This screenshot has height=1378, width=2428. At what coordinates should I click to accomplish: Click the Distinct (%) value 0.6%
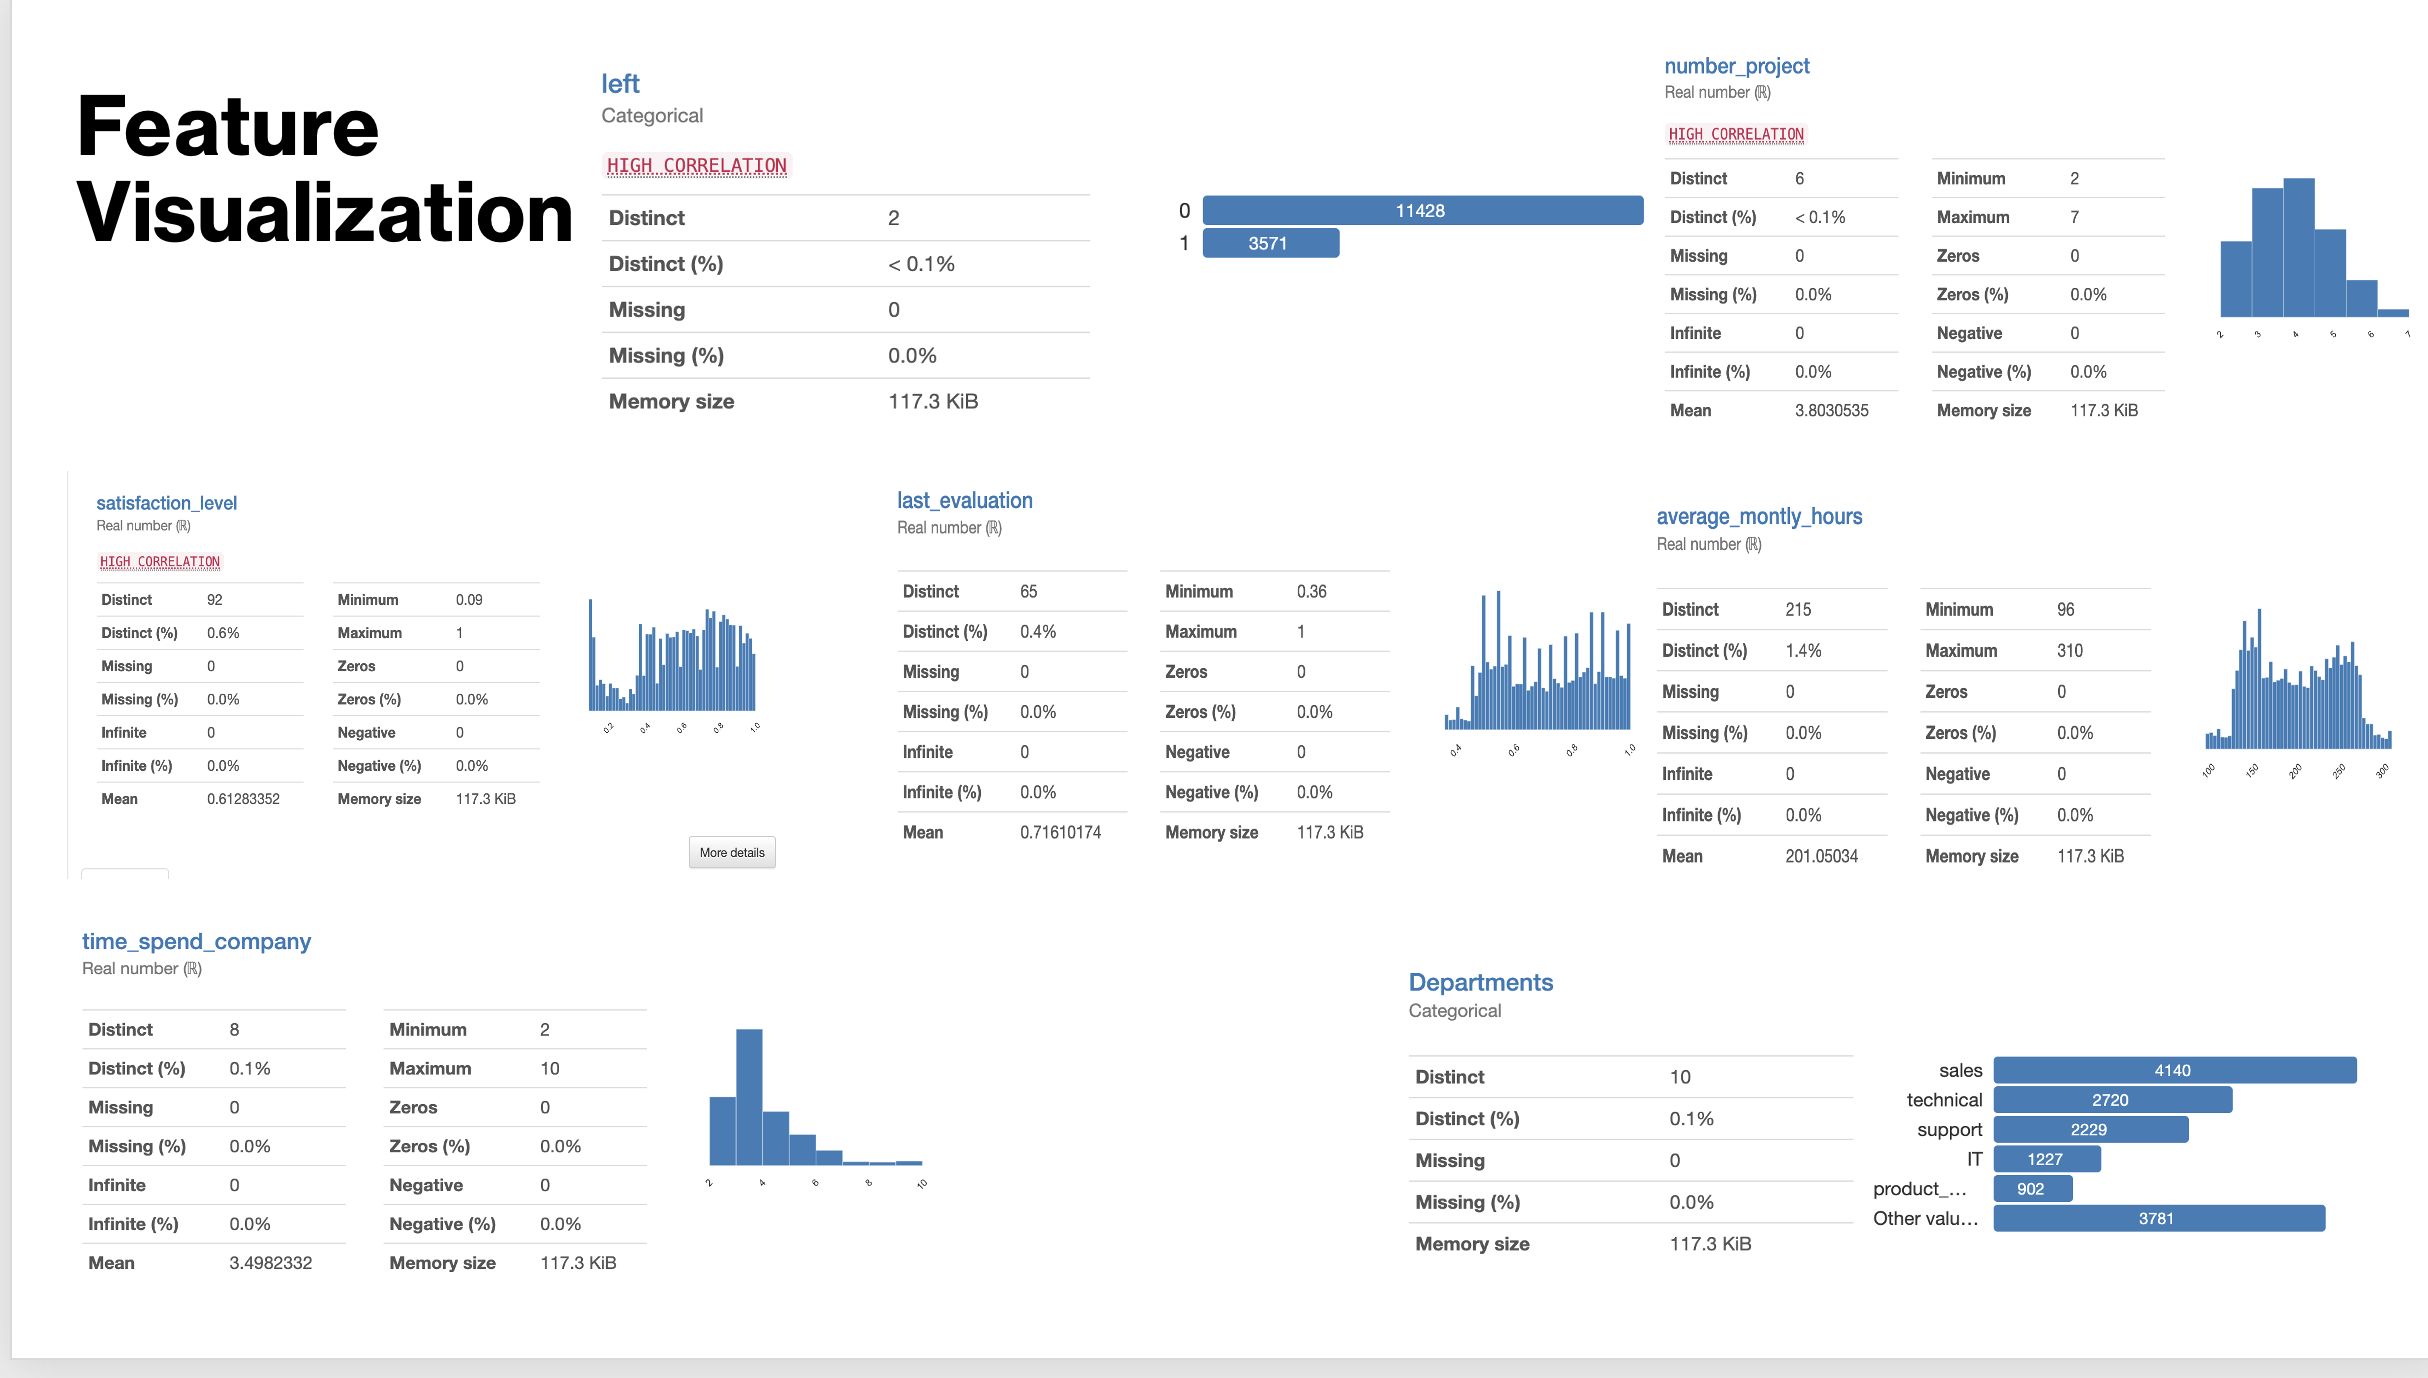click(x=222, y=633)
